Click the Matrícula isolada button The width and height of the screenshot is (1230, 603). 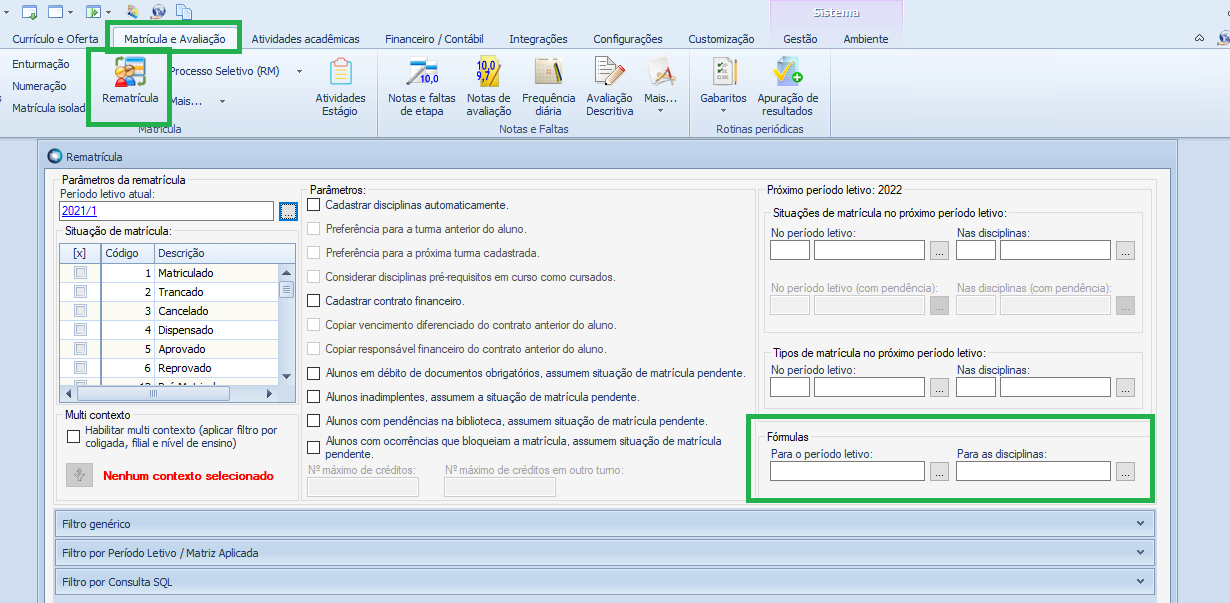click(47, 108)
